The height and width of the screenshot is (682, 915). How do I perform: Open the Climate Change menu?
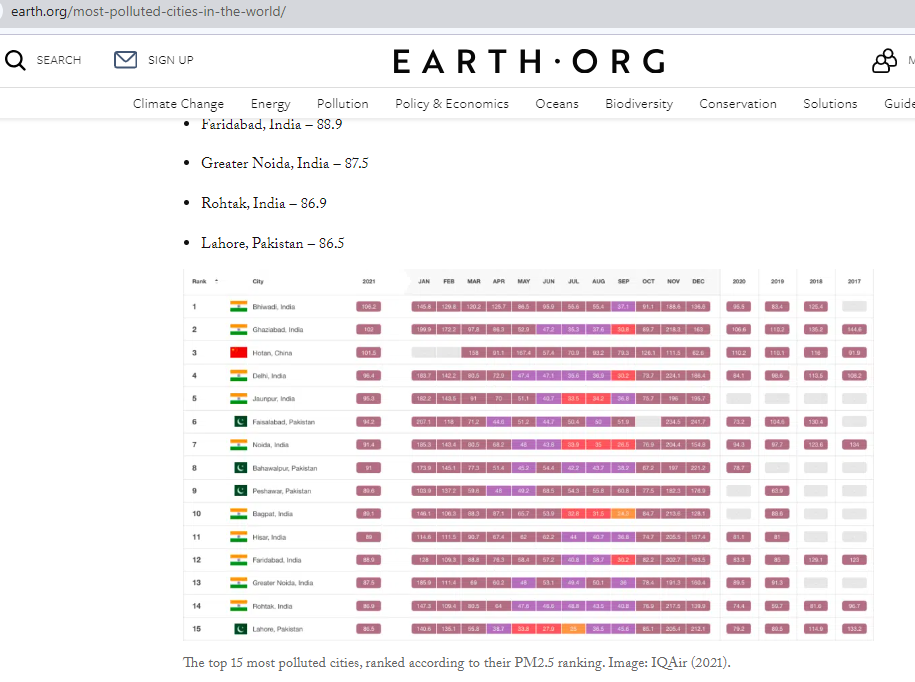pos(178,104)
